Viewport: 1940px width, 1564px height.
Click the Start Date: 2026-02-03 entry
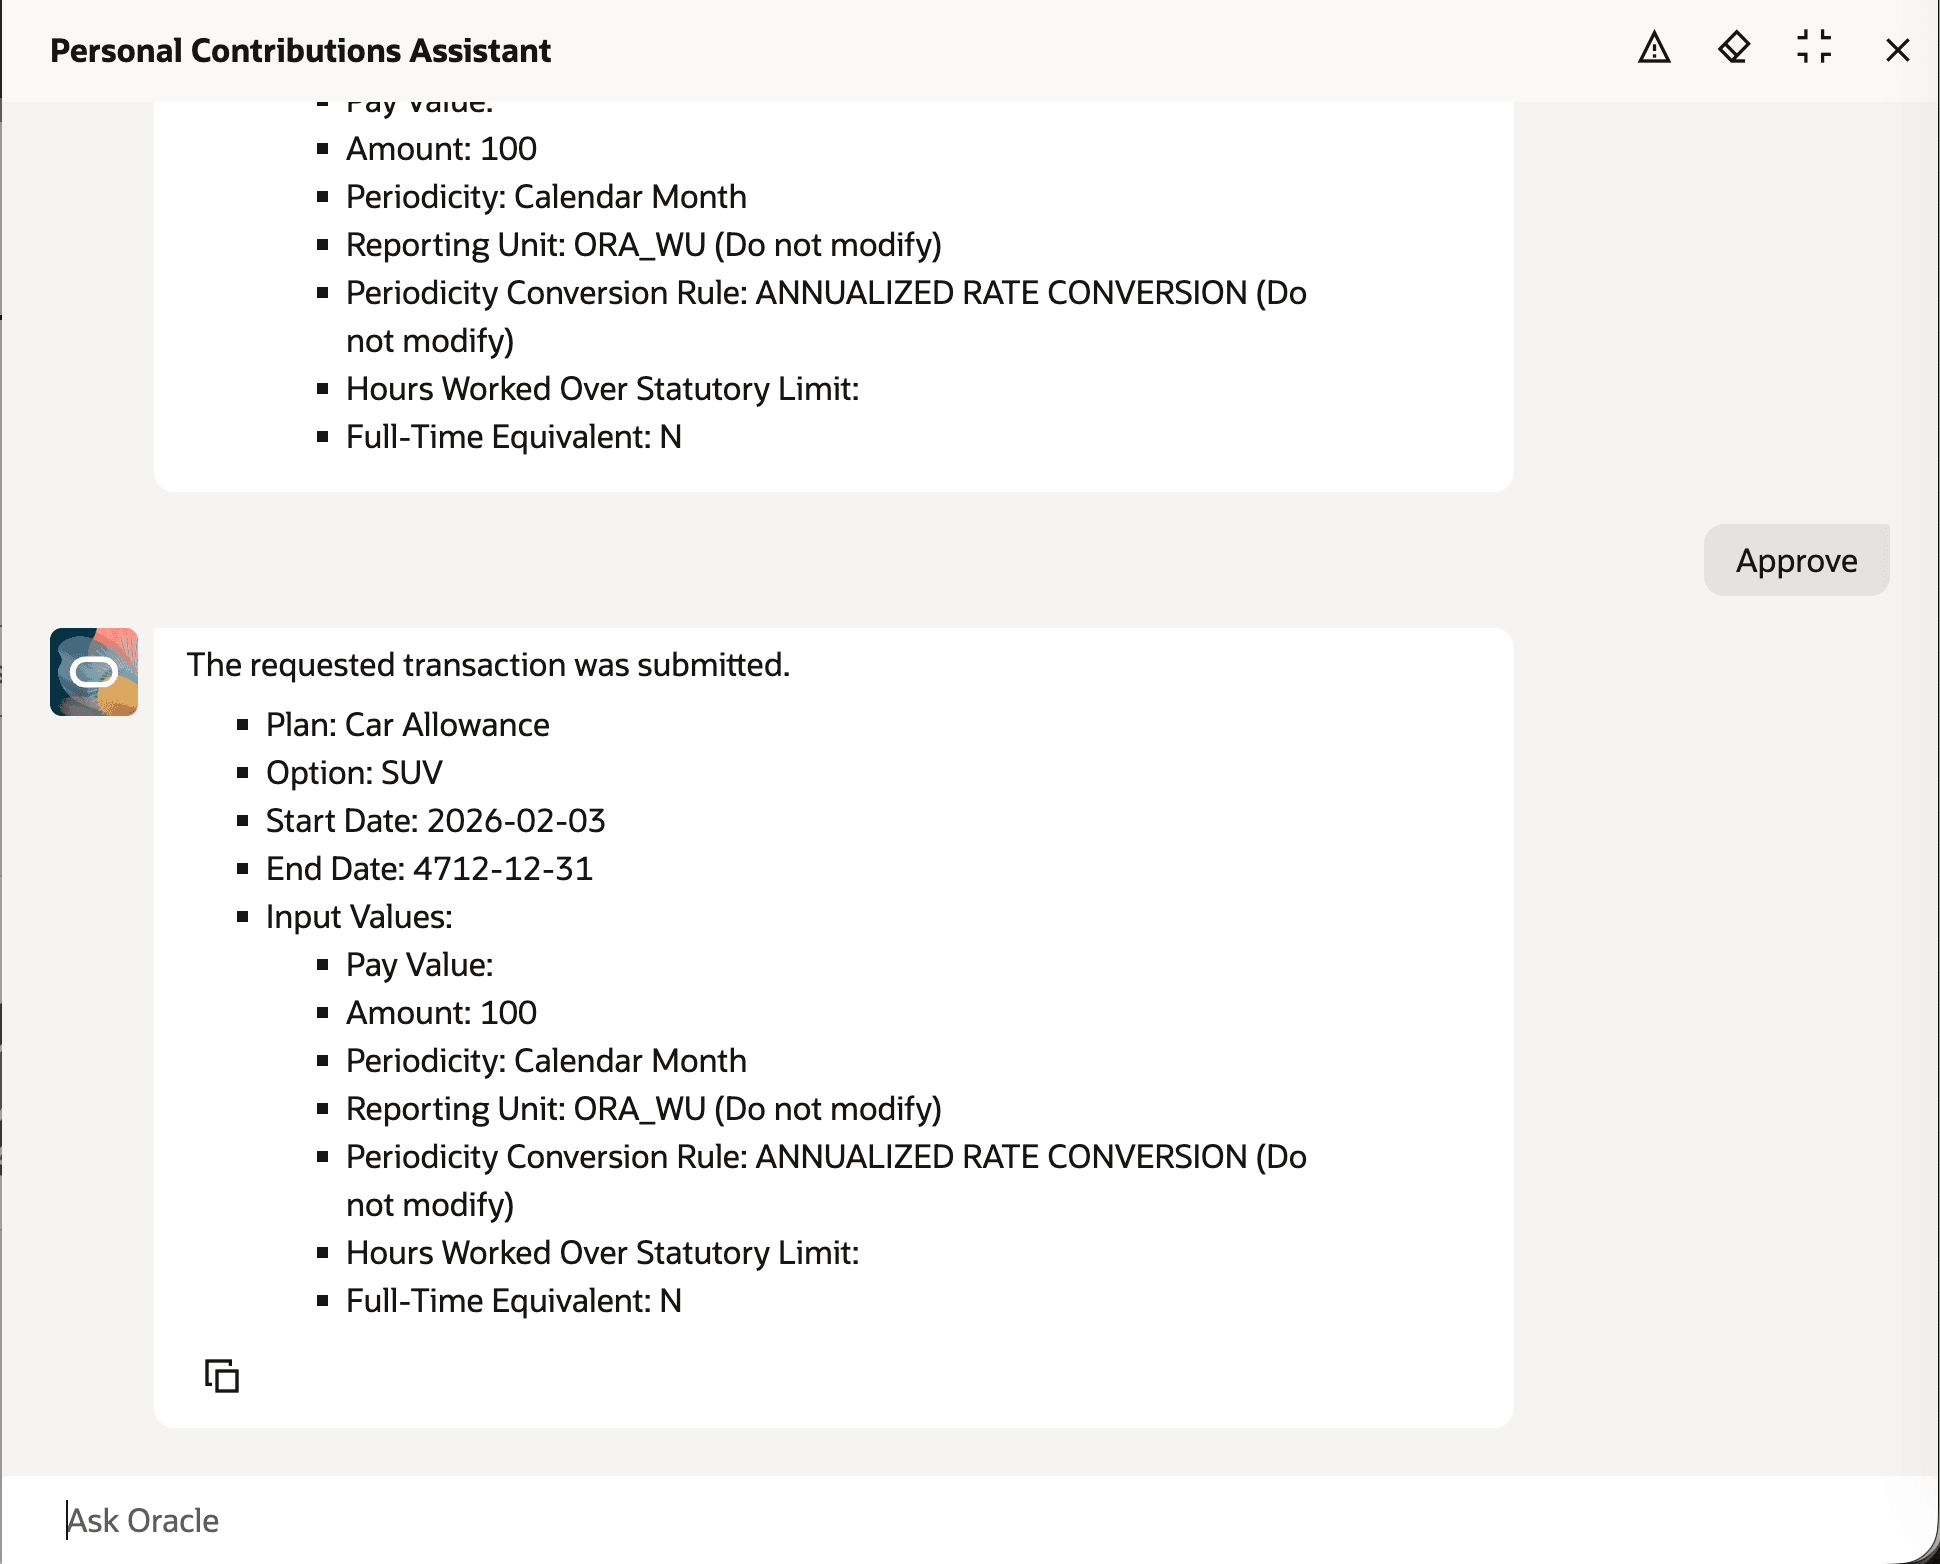tap(435, 821)
